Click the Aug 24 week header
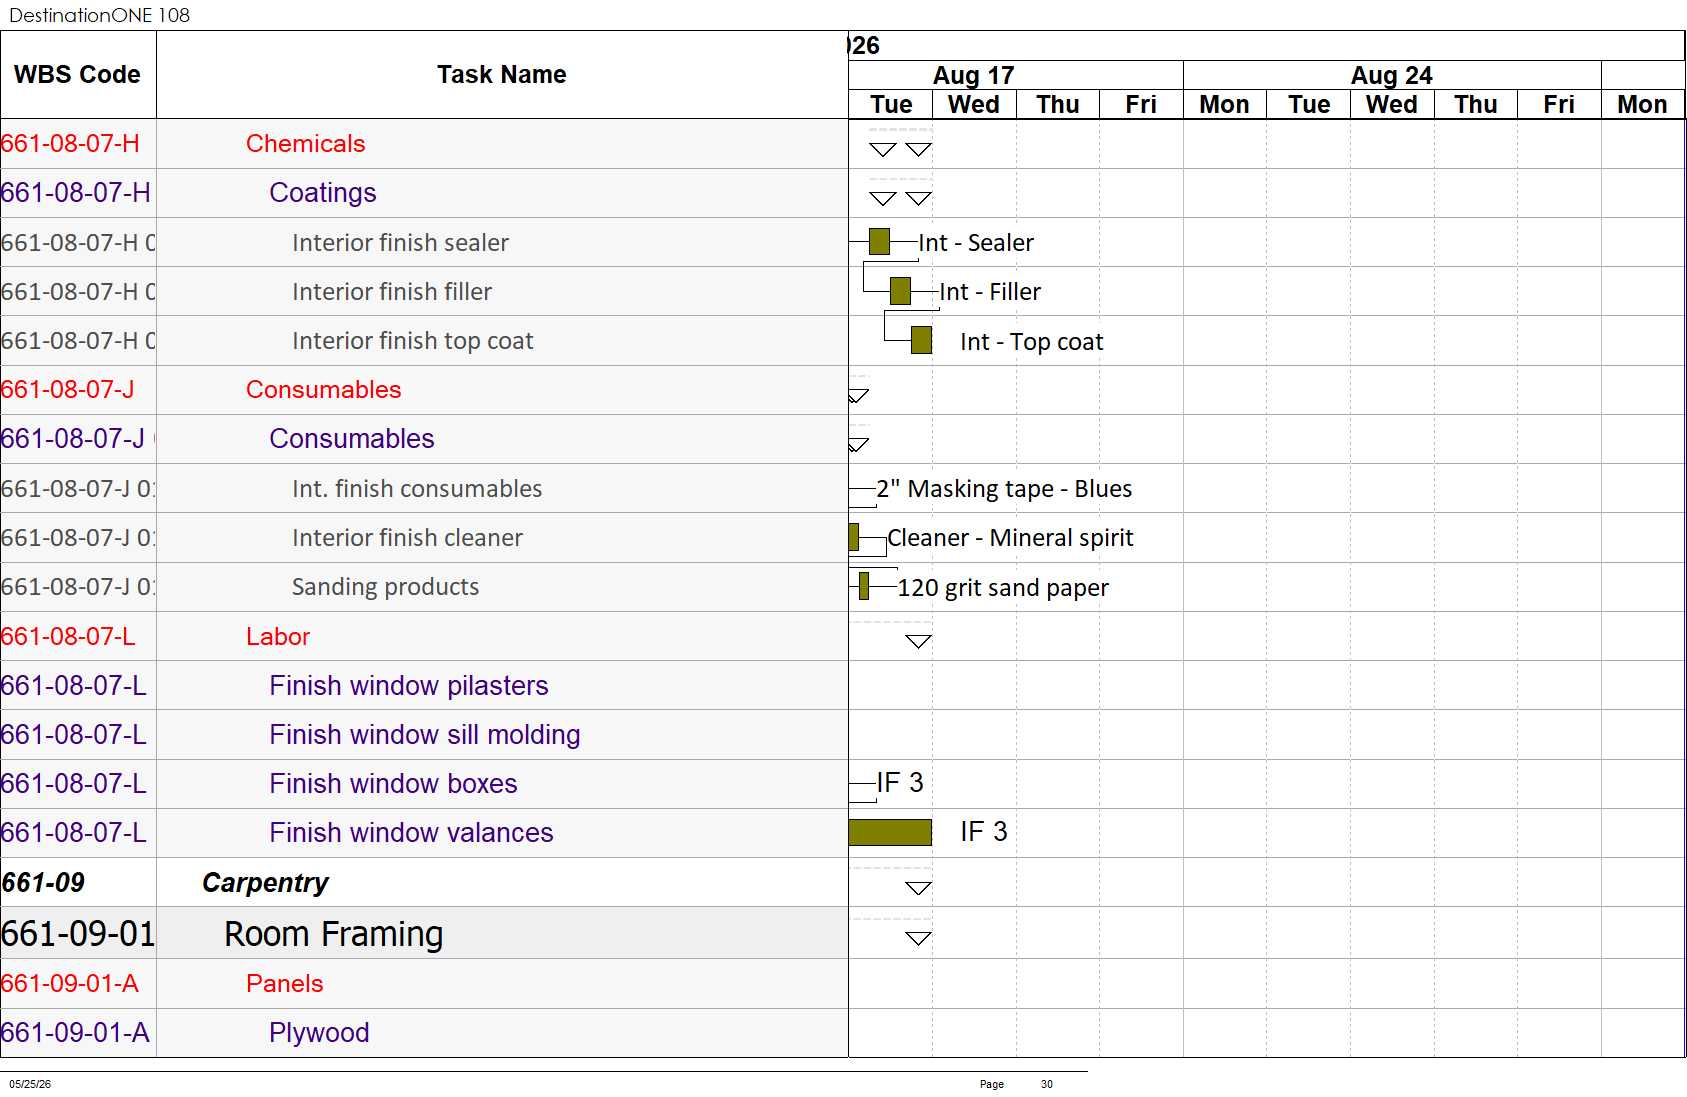Image resolution: width=1687 pixels, height=1097 pixels. point(1392,75)
